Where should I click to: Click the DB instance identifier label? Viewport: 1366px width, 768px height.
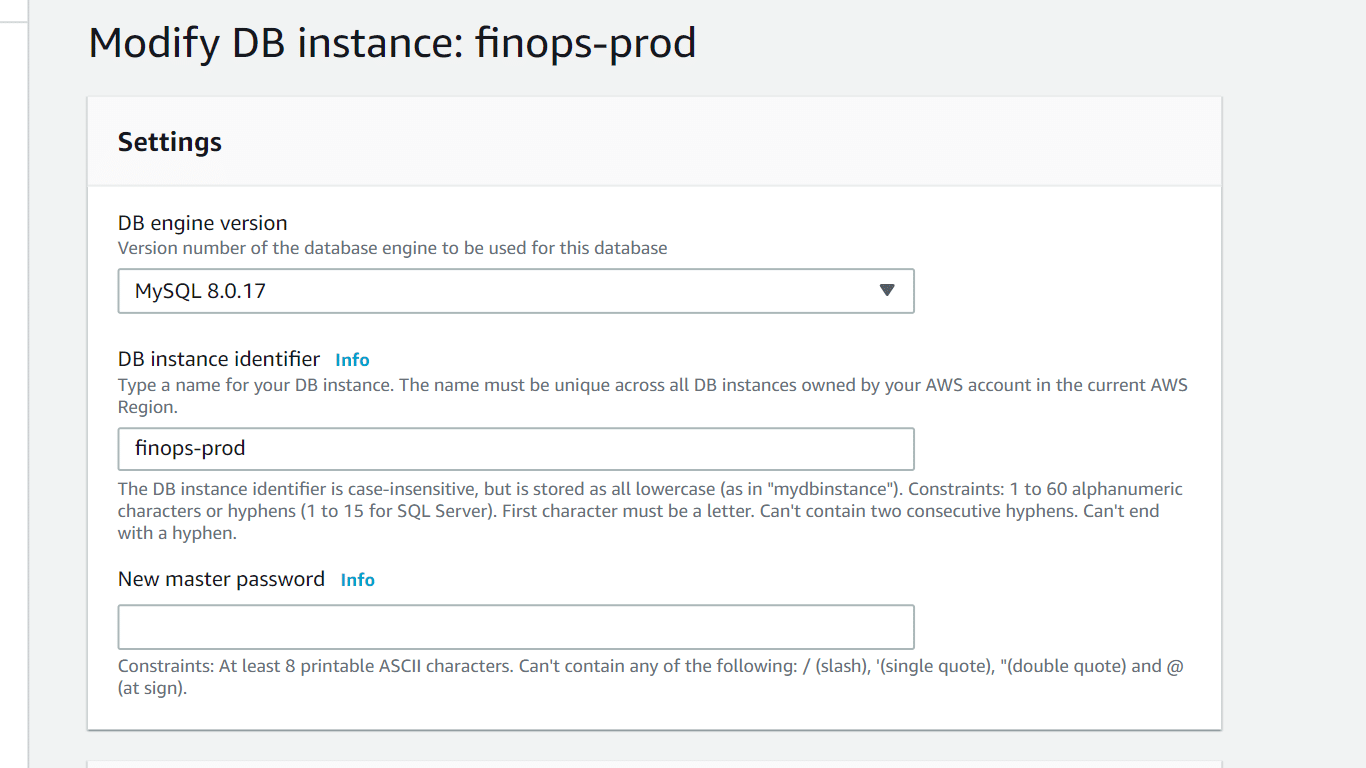pyautogui.click(x=219, y=359)
